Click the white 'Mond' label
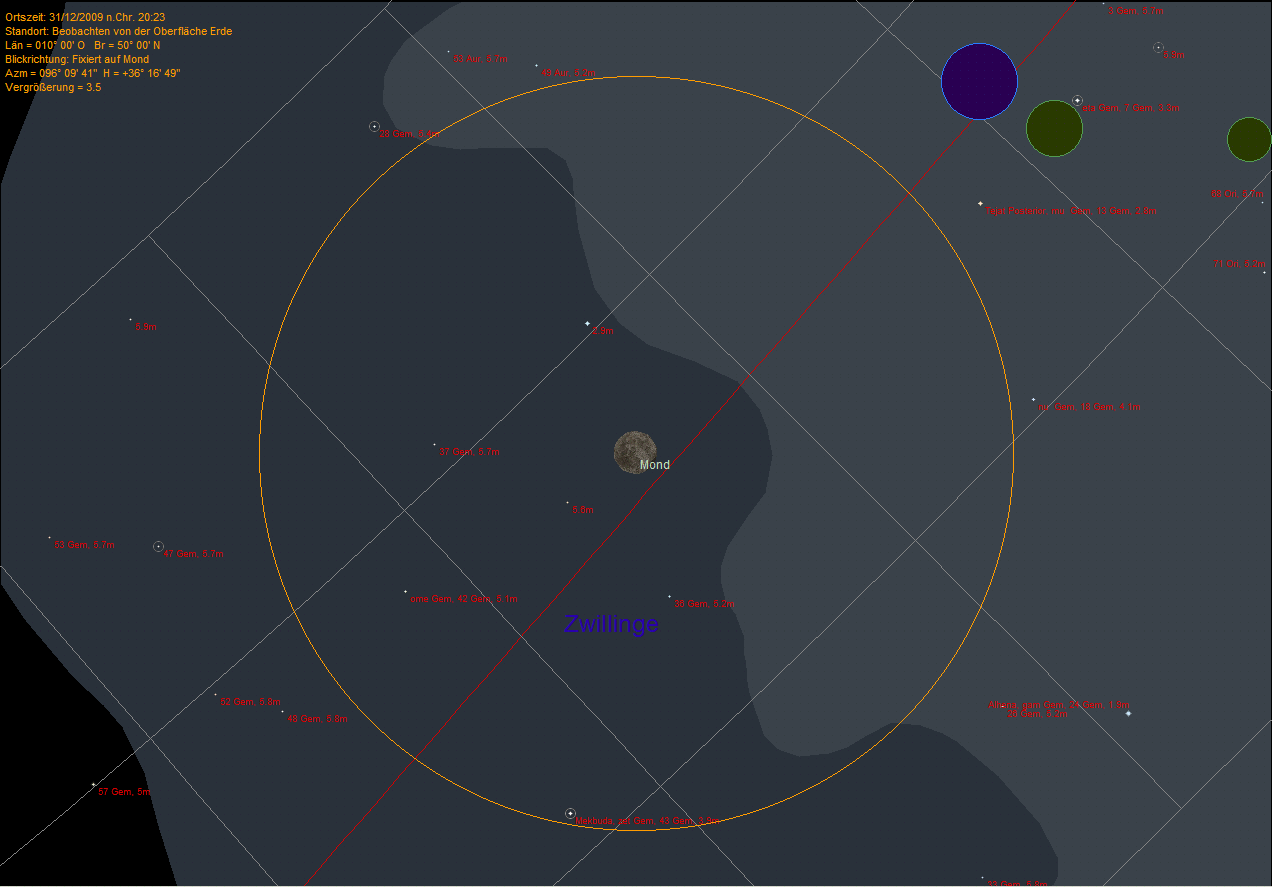The width and height of the screenshot is (1272, 887). (655, 465)
